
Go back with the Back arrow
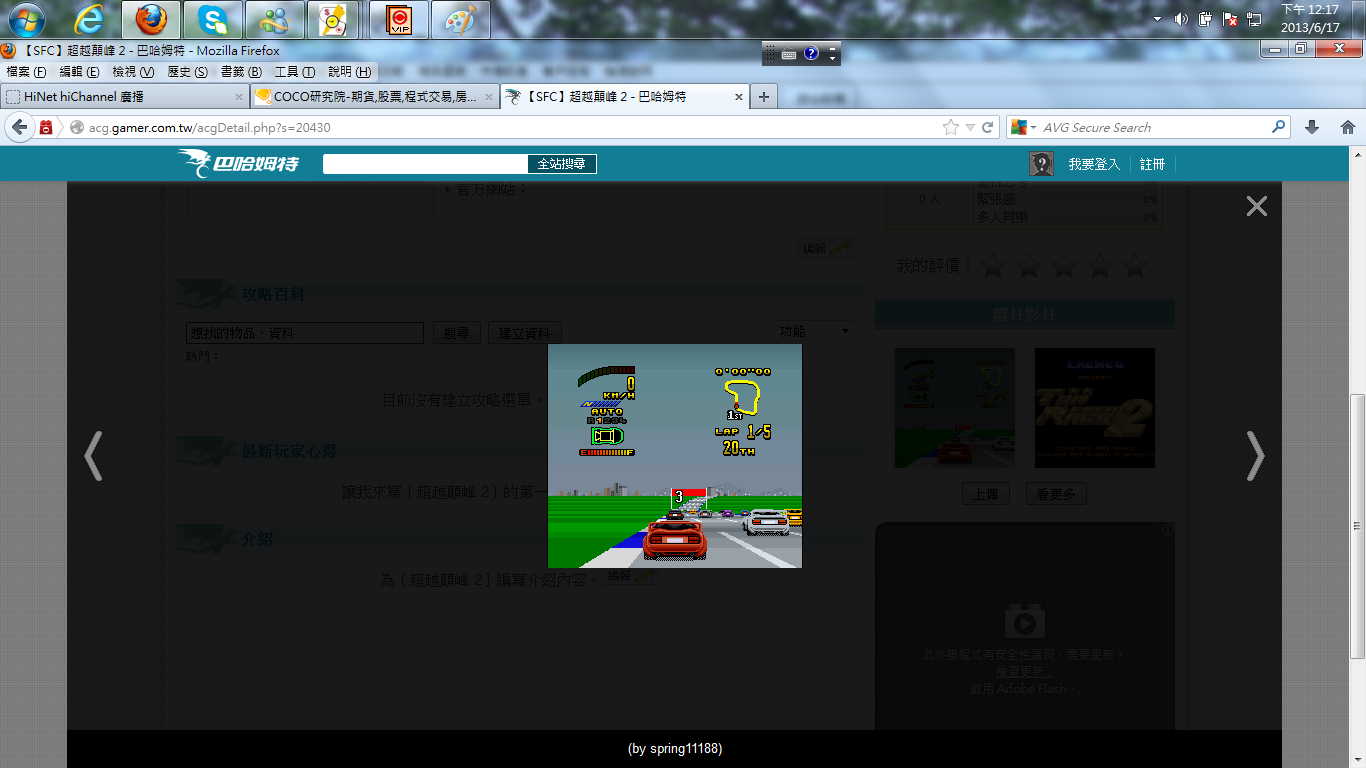pyautogui.click(x=19, y=127)
